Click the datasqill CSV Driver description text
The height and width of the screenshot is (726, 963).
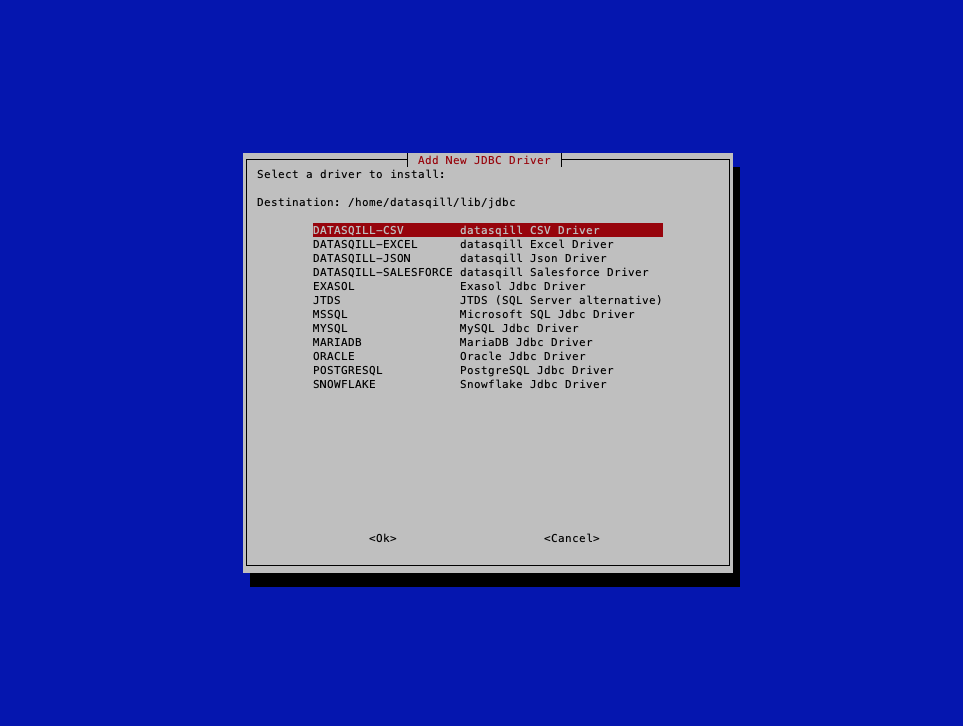(x=521, y=229)
